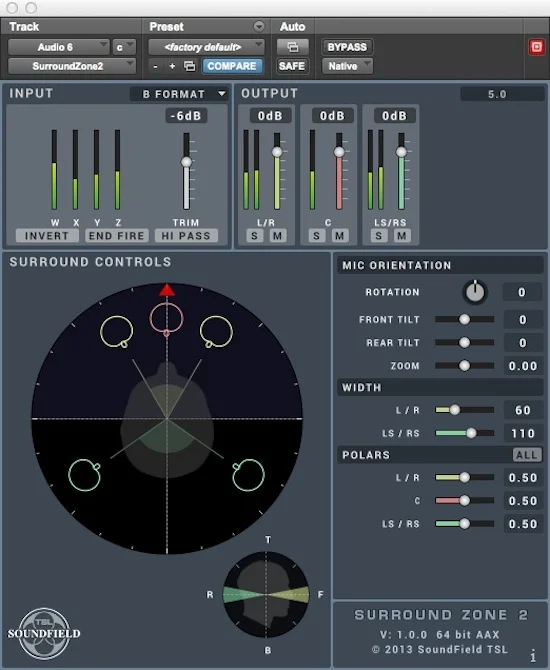Viewport: 550px width, 670px height.
Task: Select the pink center mic polar circle
Action: [x=167, y=318]
